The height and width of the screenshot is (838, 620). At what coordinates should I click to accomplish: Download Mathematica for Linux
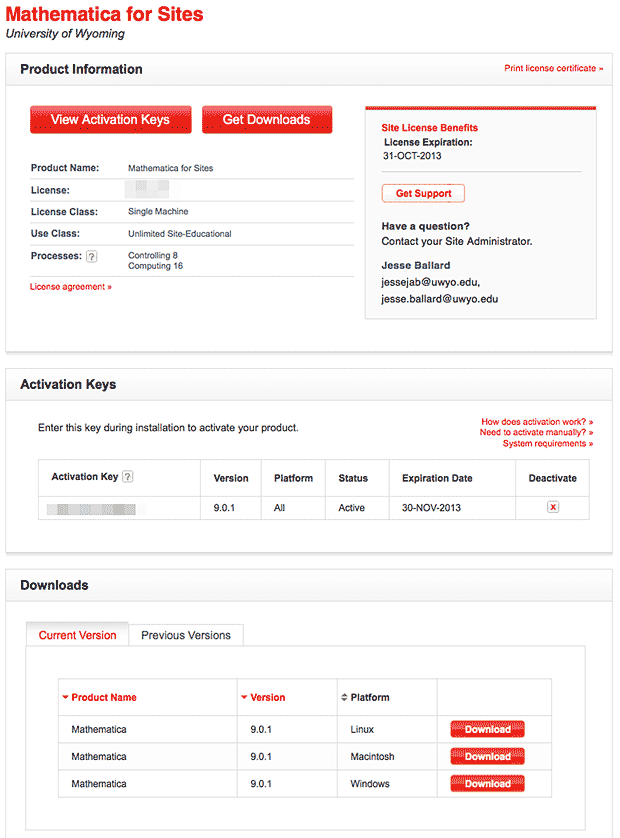coord(487,729)
